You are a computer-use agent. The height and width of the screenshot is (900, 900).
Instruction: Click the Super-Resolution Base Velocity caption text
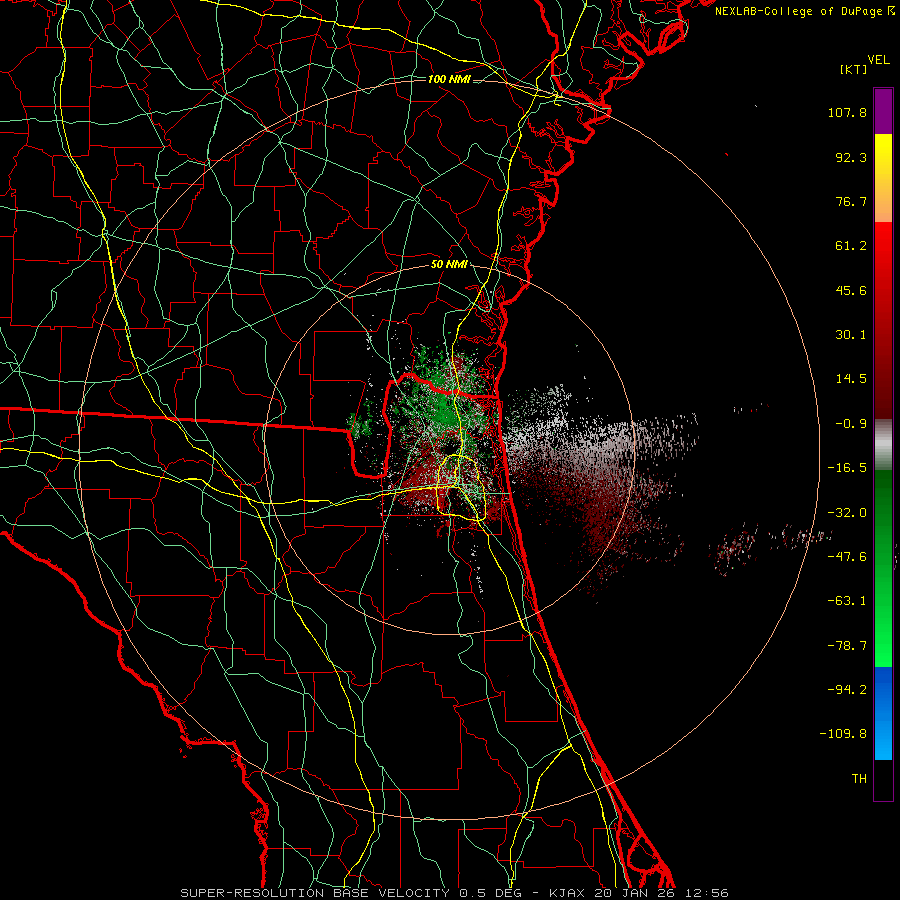(x=455, y=893)
